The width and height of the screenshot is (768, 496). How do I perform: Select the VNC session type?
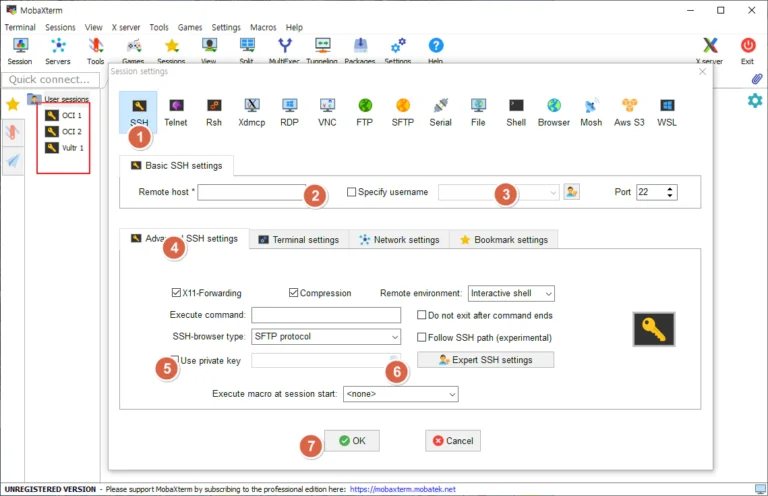point(327,112)
